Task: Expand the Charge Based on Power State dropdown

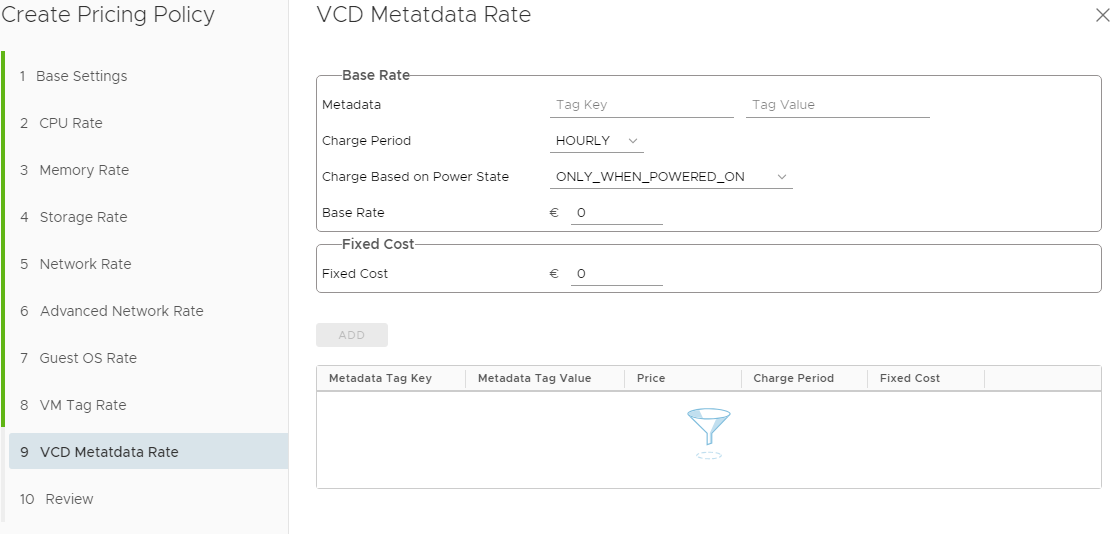Action: tap(671, 177)
